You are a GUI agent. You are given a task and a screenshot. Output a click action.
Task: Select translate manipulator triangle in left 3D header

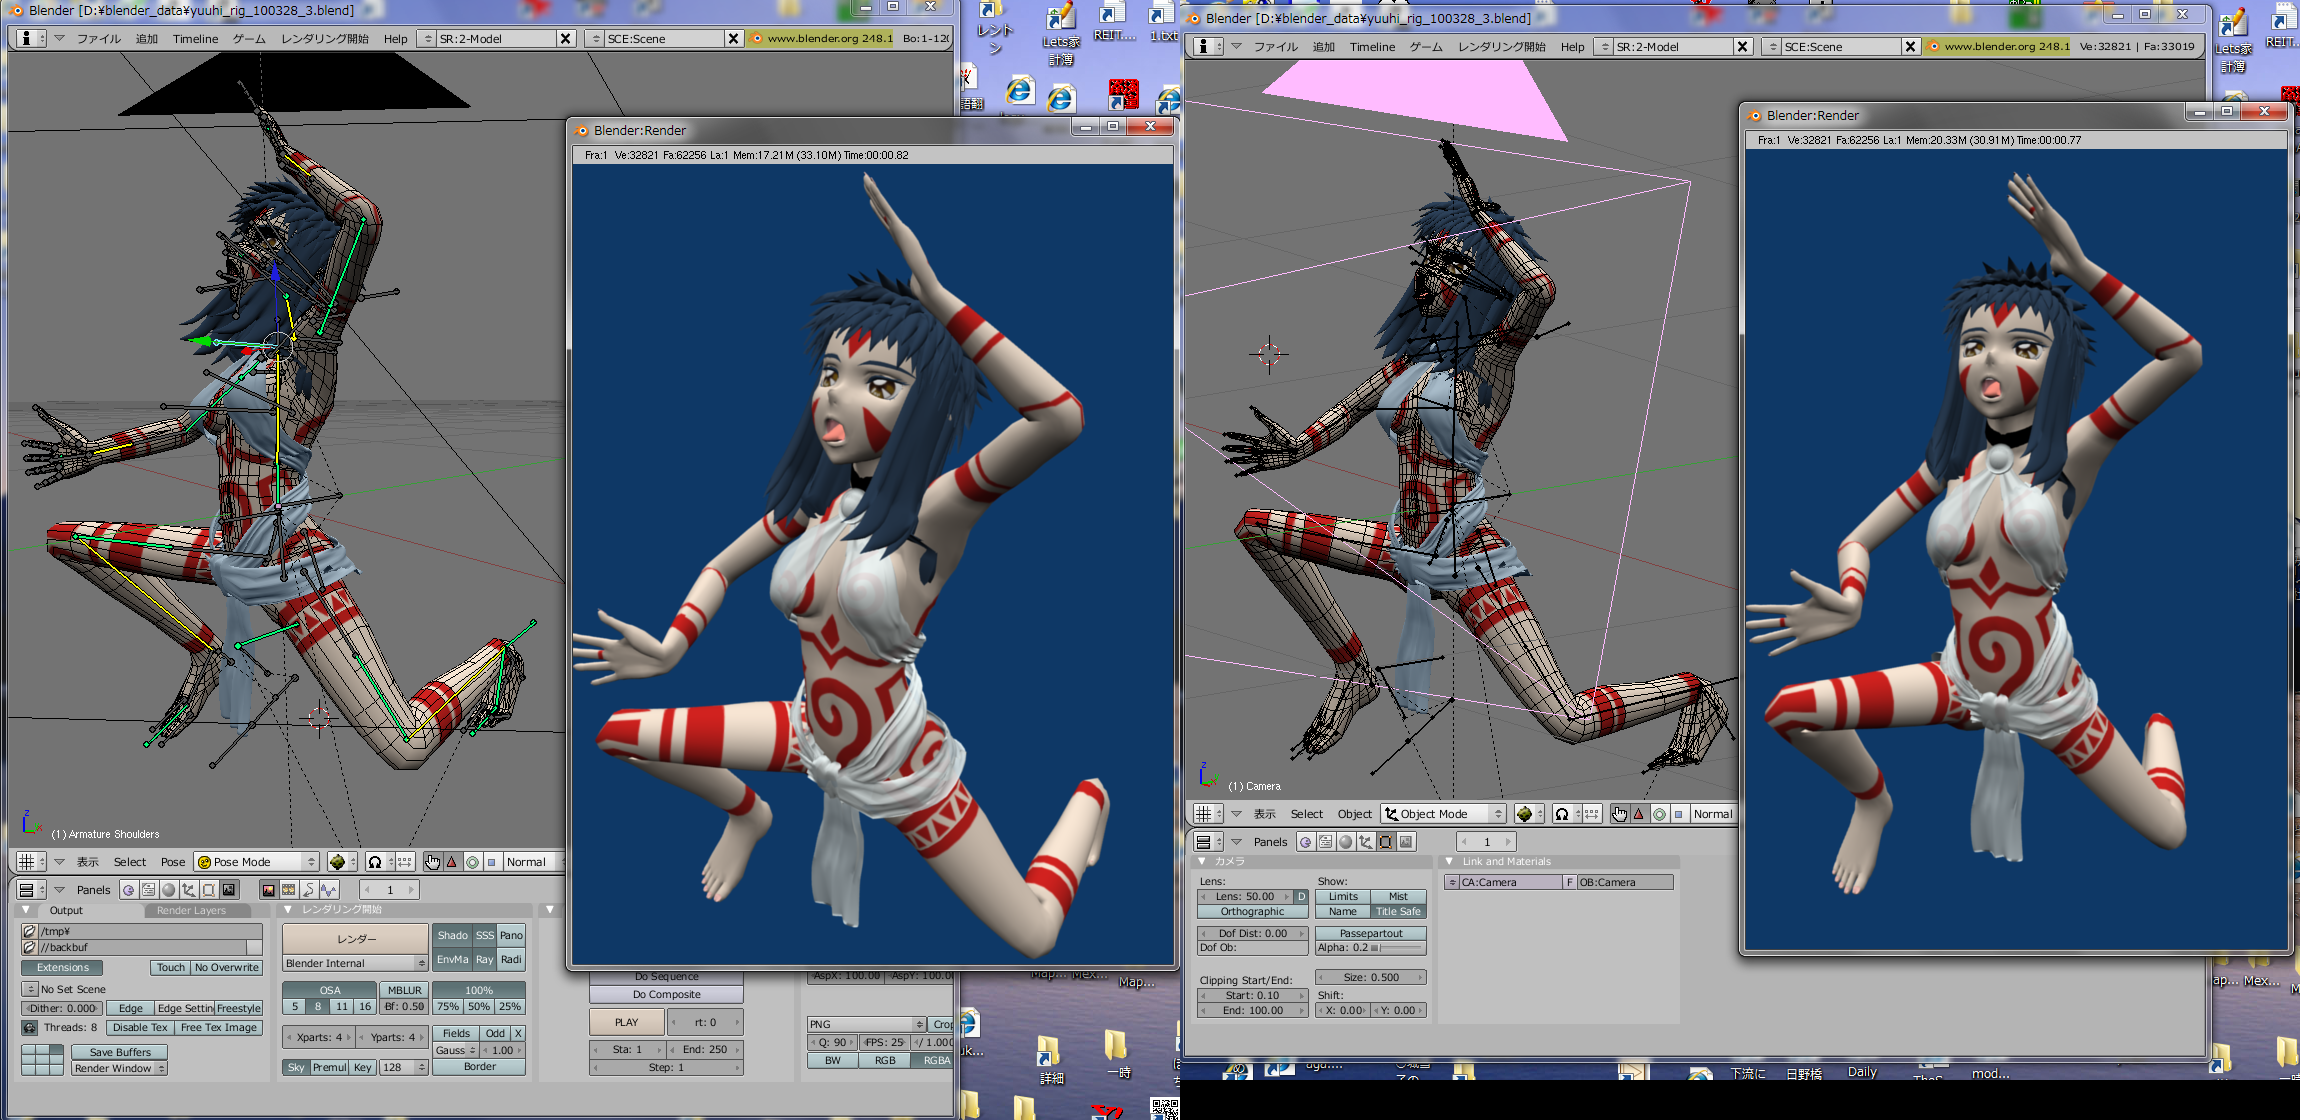[452, 862]
